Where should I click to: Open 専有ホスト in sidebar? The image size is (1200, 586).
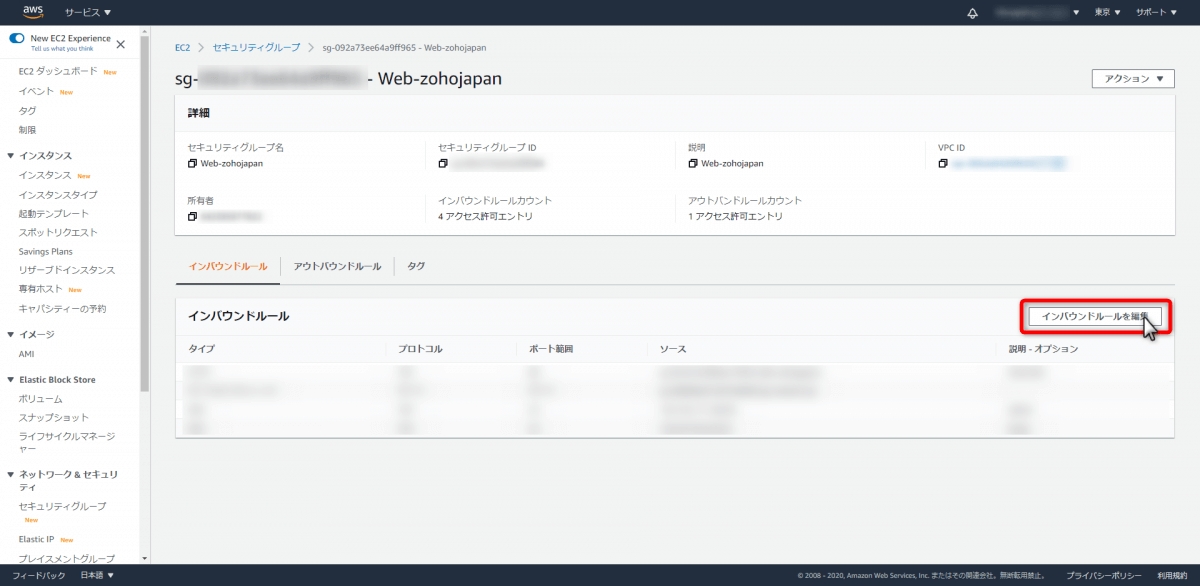(40, 289)
